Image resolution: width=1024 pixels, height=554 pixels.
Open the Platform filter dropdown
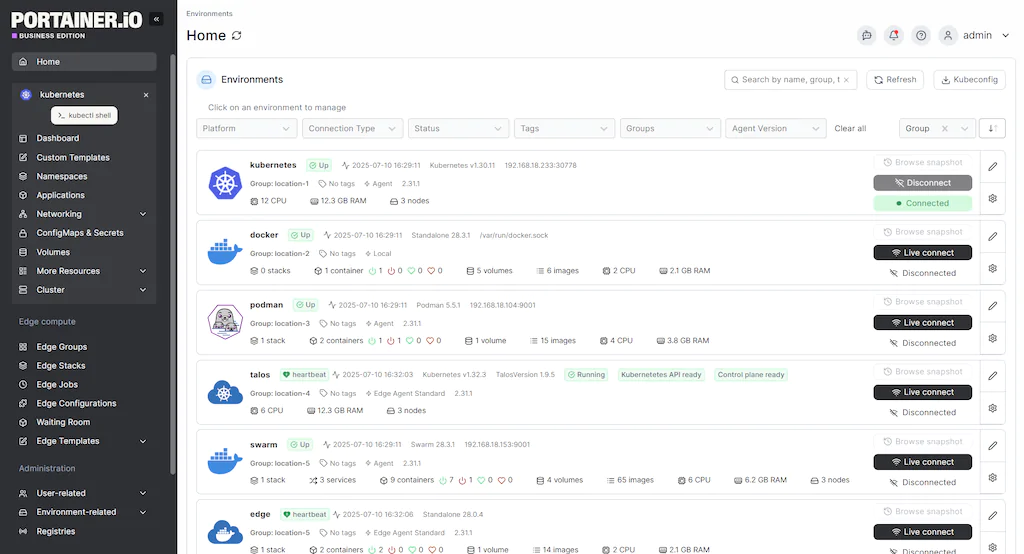[x=246, y=128]
